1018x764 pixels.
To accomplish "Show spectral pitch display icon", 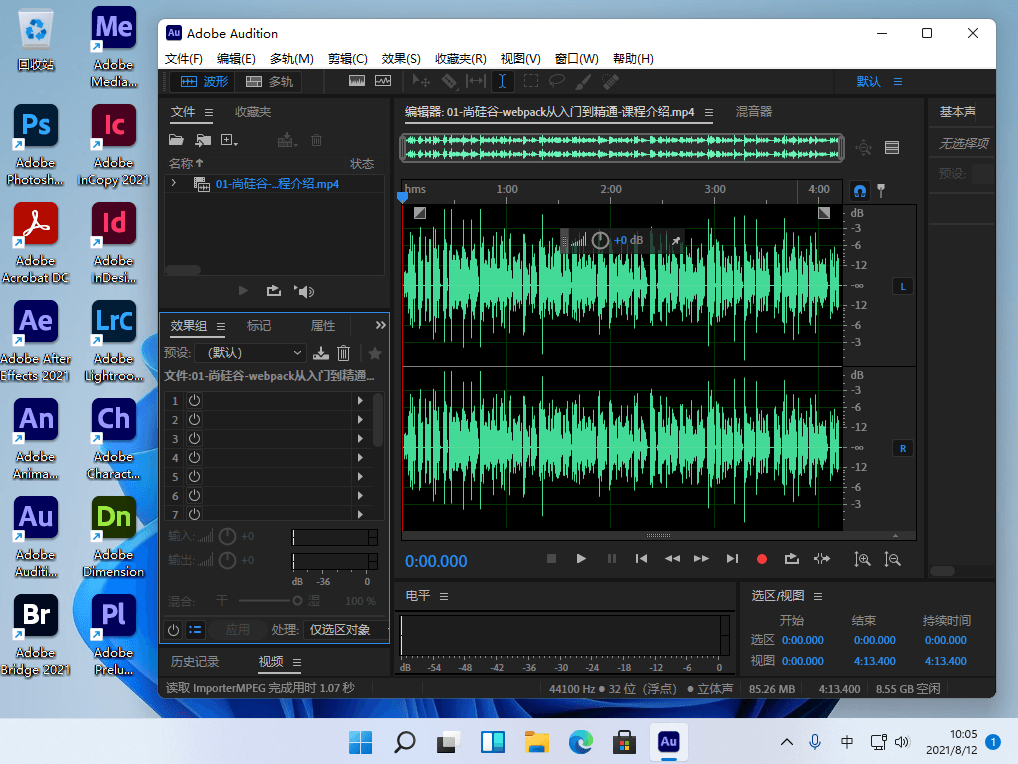I will (x=383, y=81).
